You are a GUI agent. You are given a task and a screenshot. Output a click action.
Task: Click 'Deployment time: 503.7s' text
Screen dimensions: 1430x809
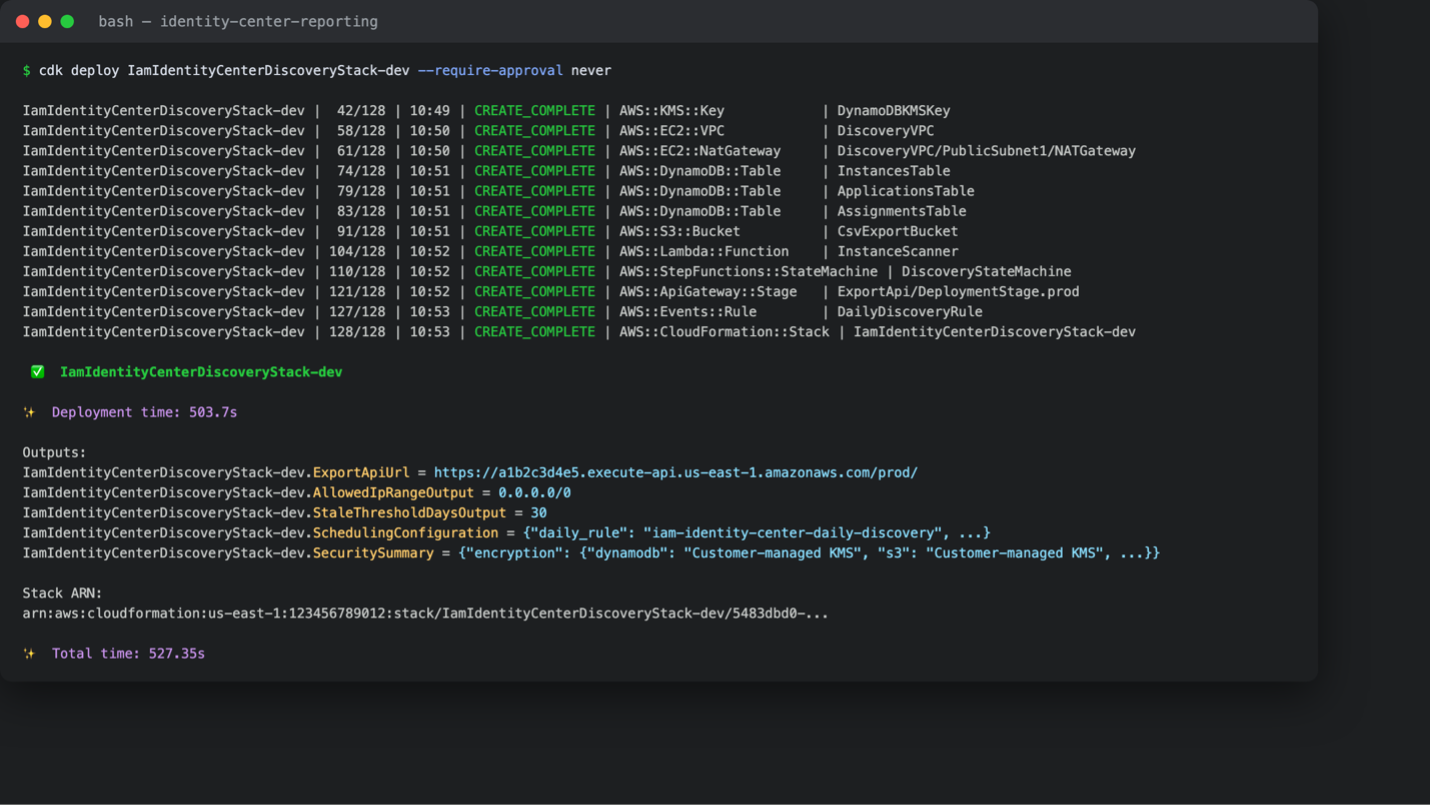[x=145, y=412]
